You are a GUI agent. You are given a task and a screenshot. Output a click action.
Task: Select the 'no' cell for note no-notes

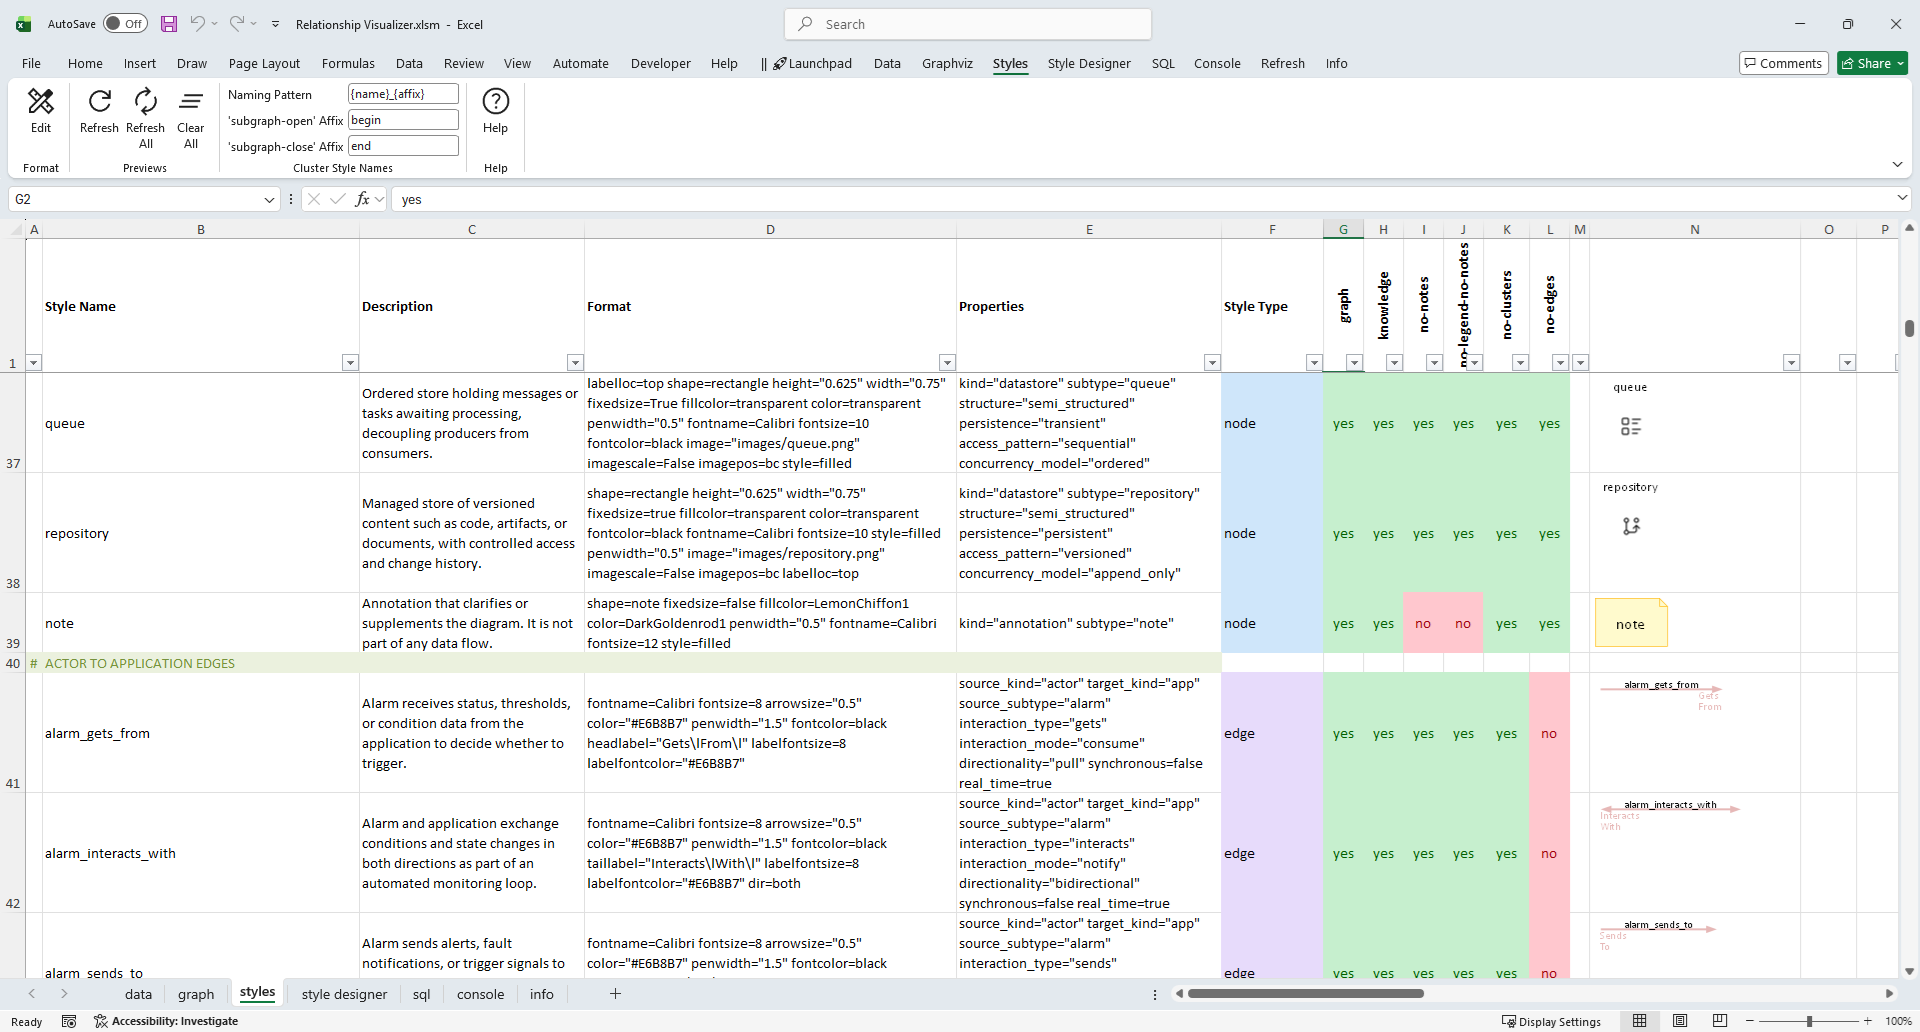pos(1423,623)
